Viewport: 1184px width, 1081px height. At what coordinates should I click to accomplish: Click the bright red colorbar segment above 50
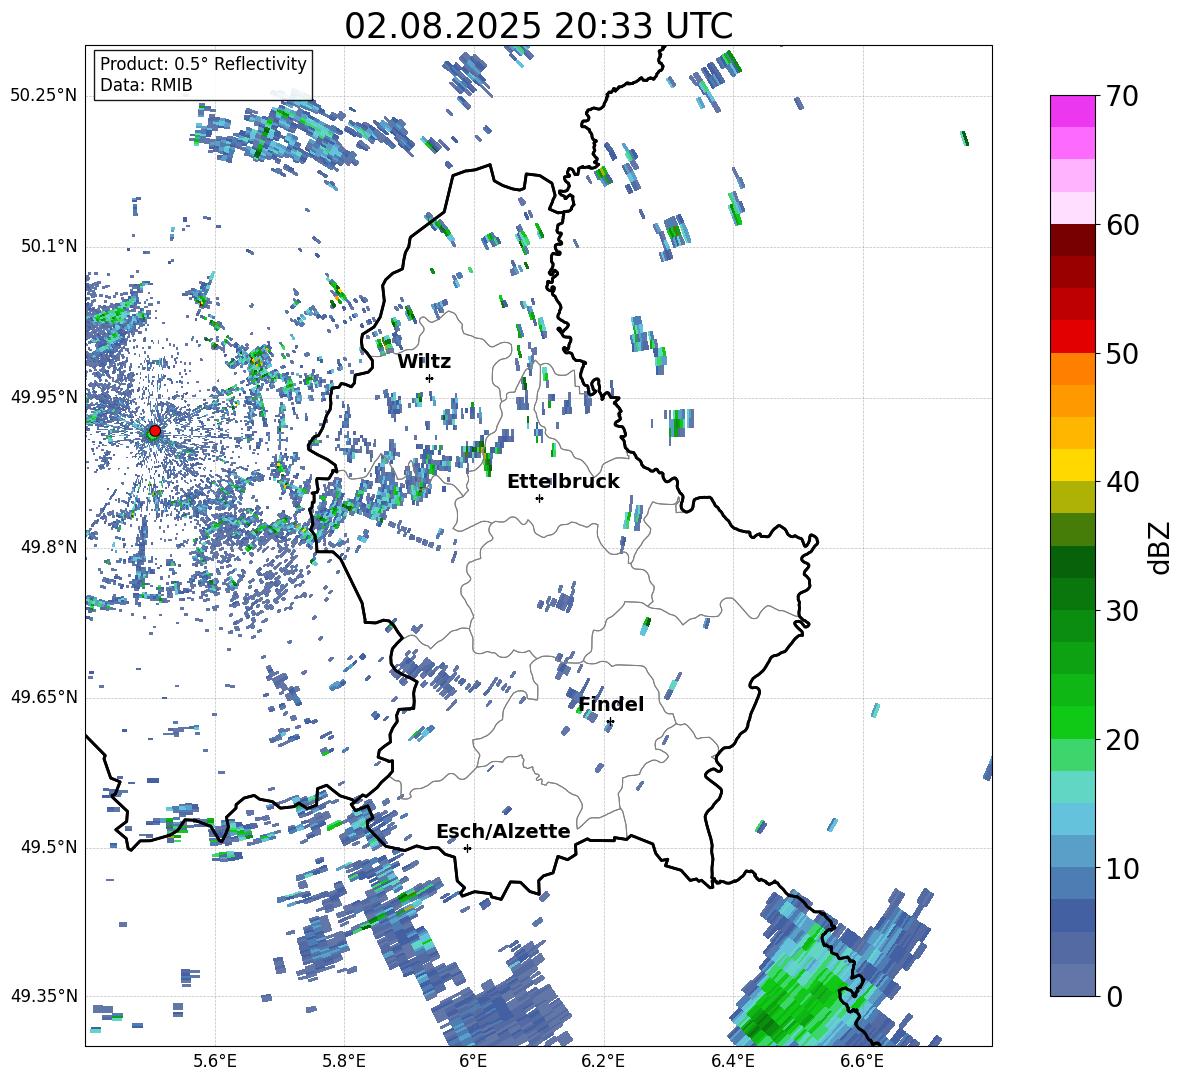(x=1073, y=336)
